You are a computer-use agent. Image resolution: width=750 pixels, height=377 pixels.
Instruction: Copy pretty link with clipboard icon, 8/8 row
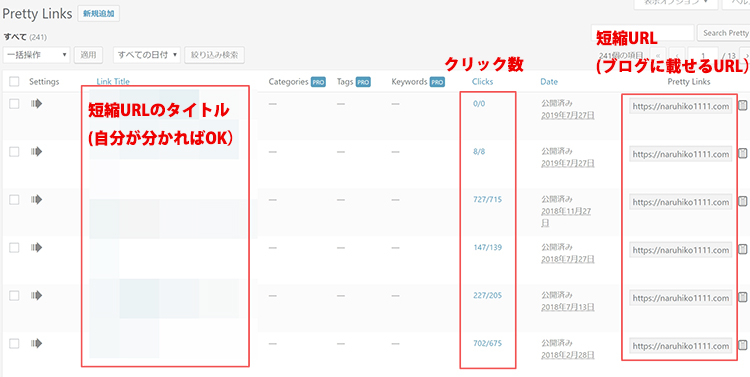742,154
